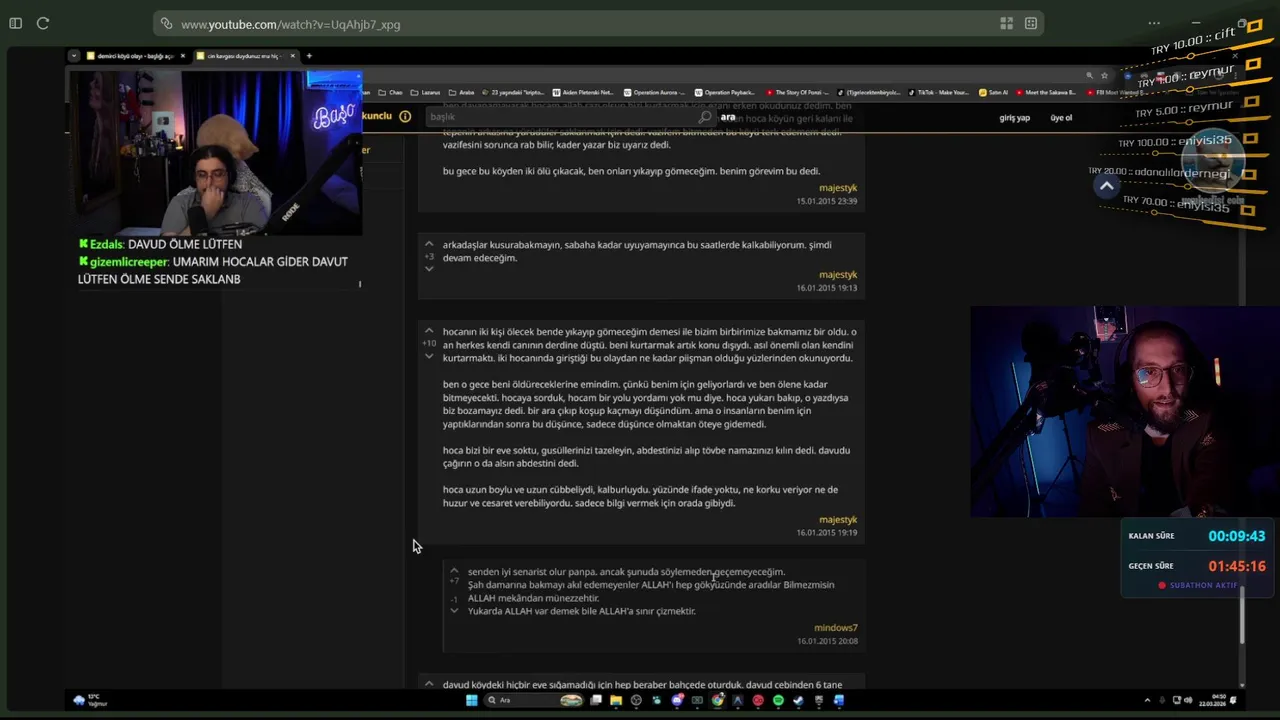Open majestyk profile above 15.01.2015 23:39
1280x720 pixels.
(838, 188)
